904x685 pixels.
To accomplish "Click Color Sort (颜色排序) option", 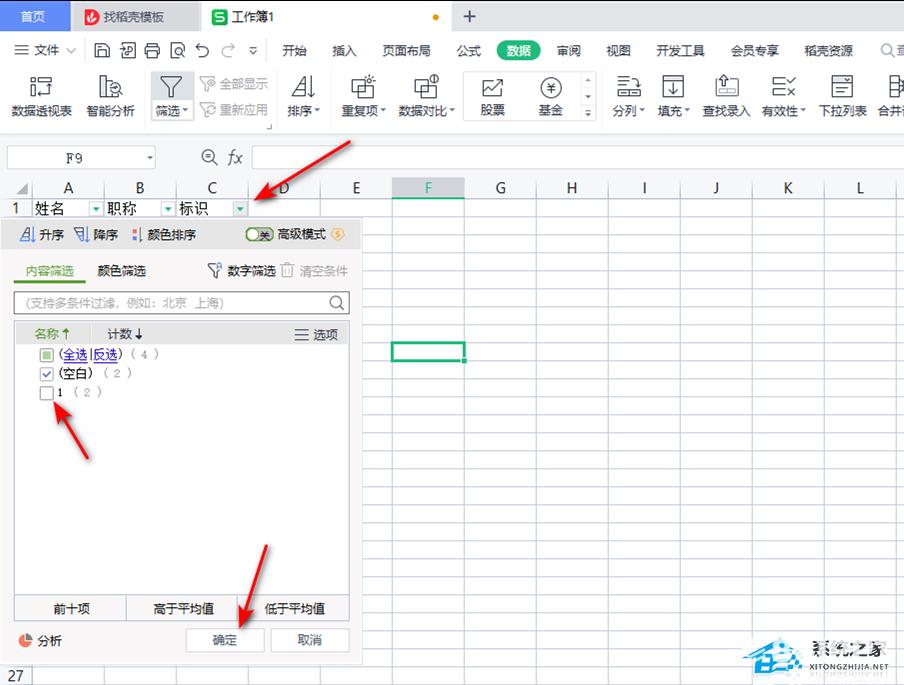I will coord(164,234).
